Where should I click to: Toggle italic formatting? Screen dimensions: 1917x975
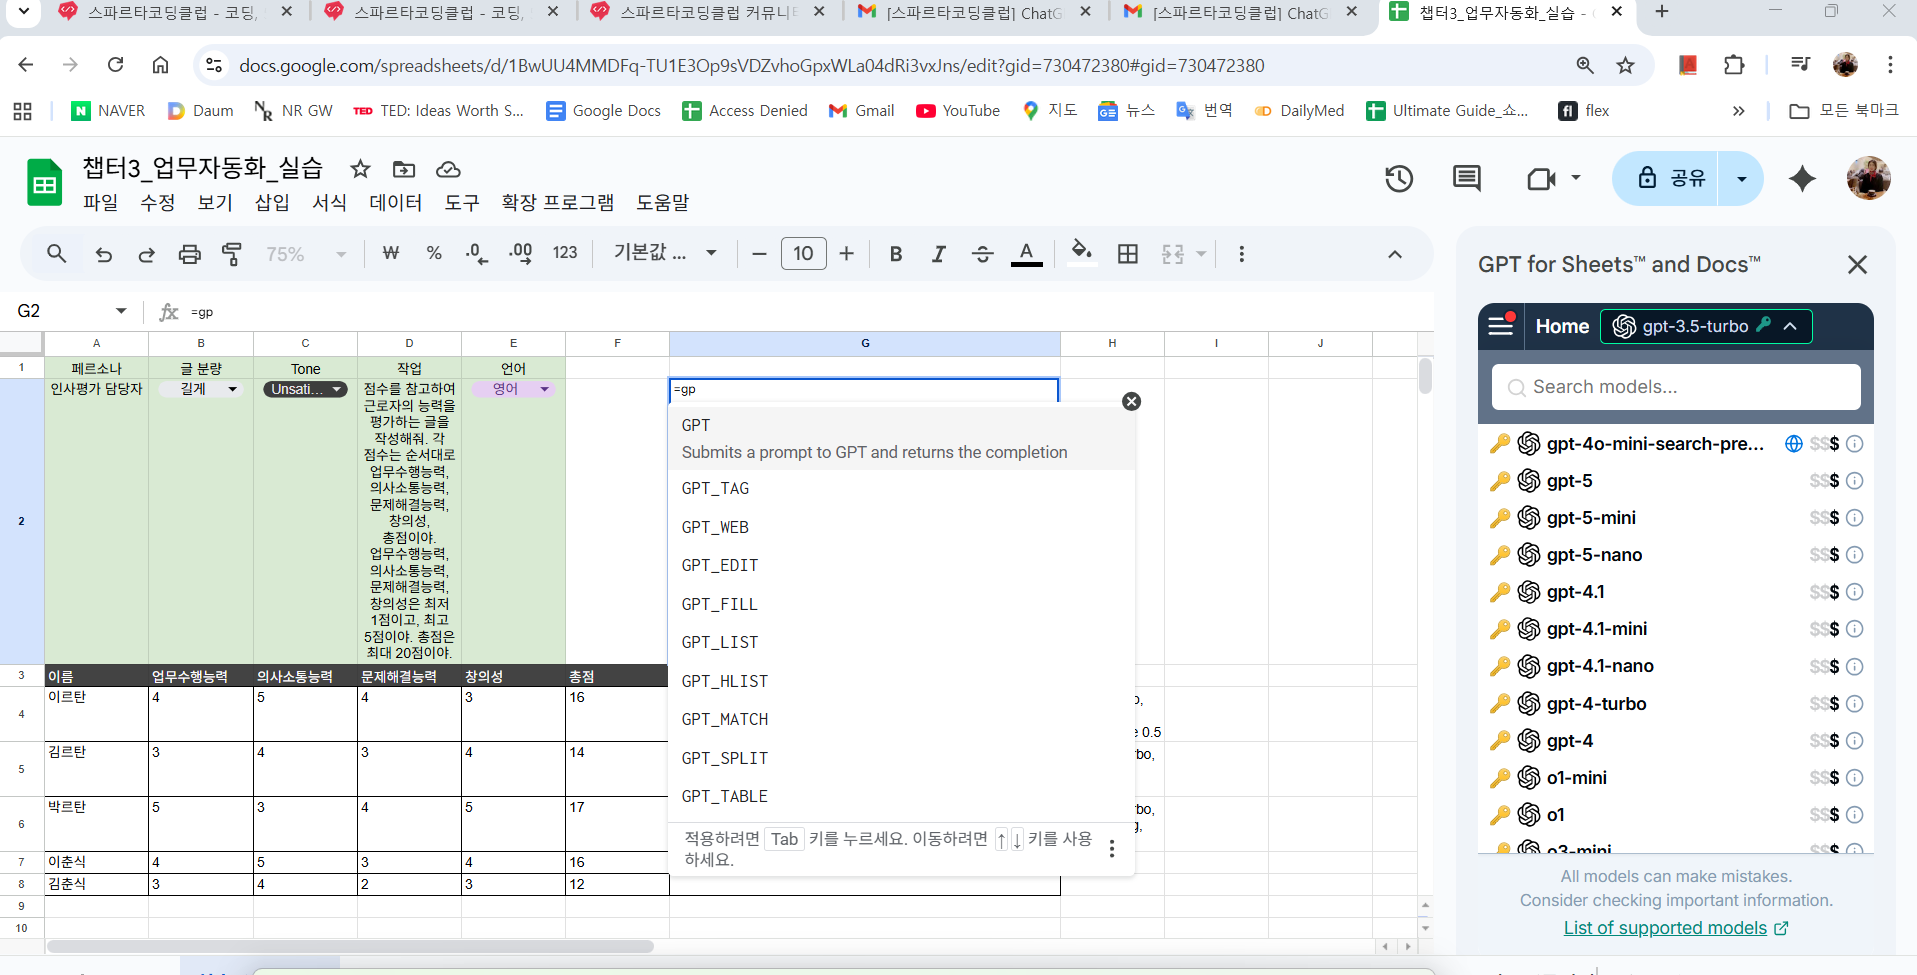point(938,254)
